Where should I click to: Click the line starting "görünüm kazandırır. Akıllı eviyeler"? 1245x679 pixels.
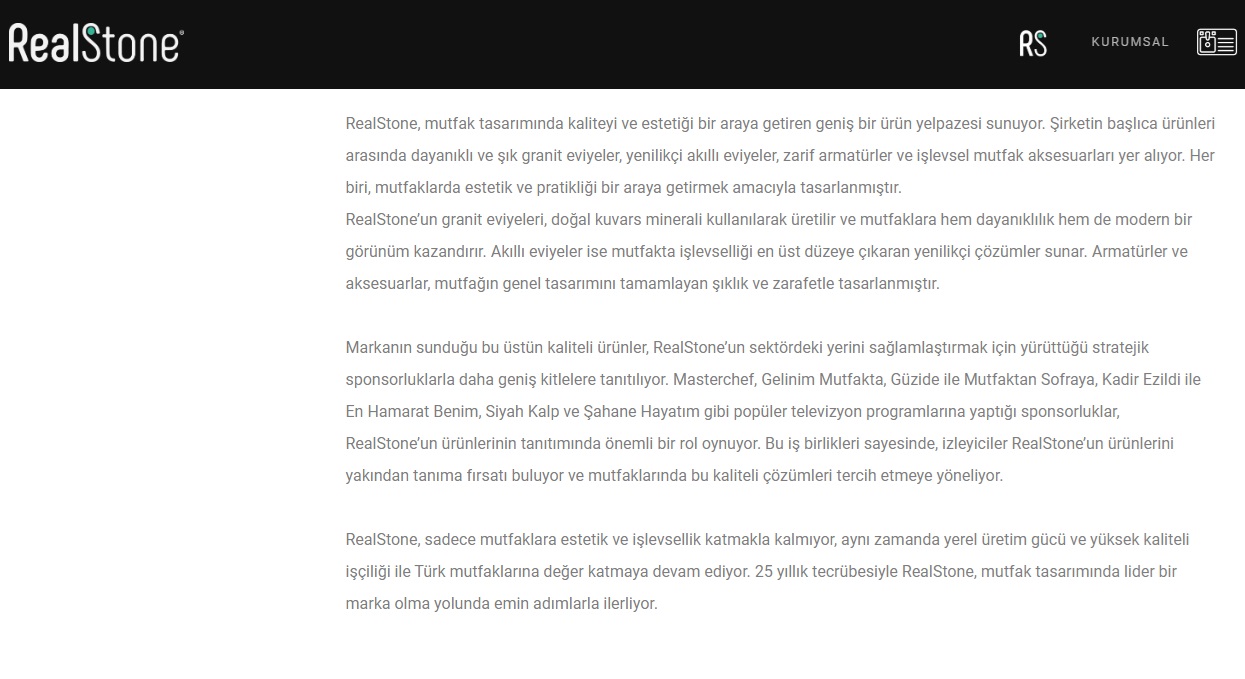click(x=766, y=252)
